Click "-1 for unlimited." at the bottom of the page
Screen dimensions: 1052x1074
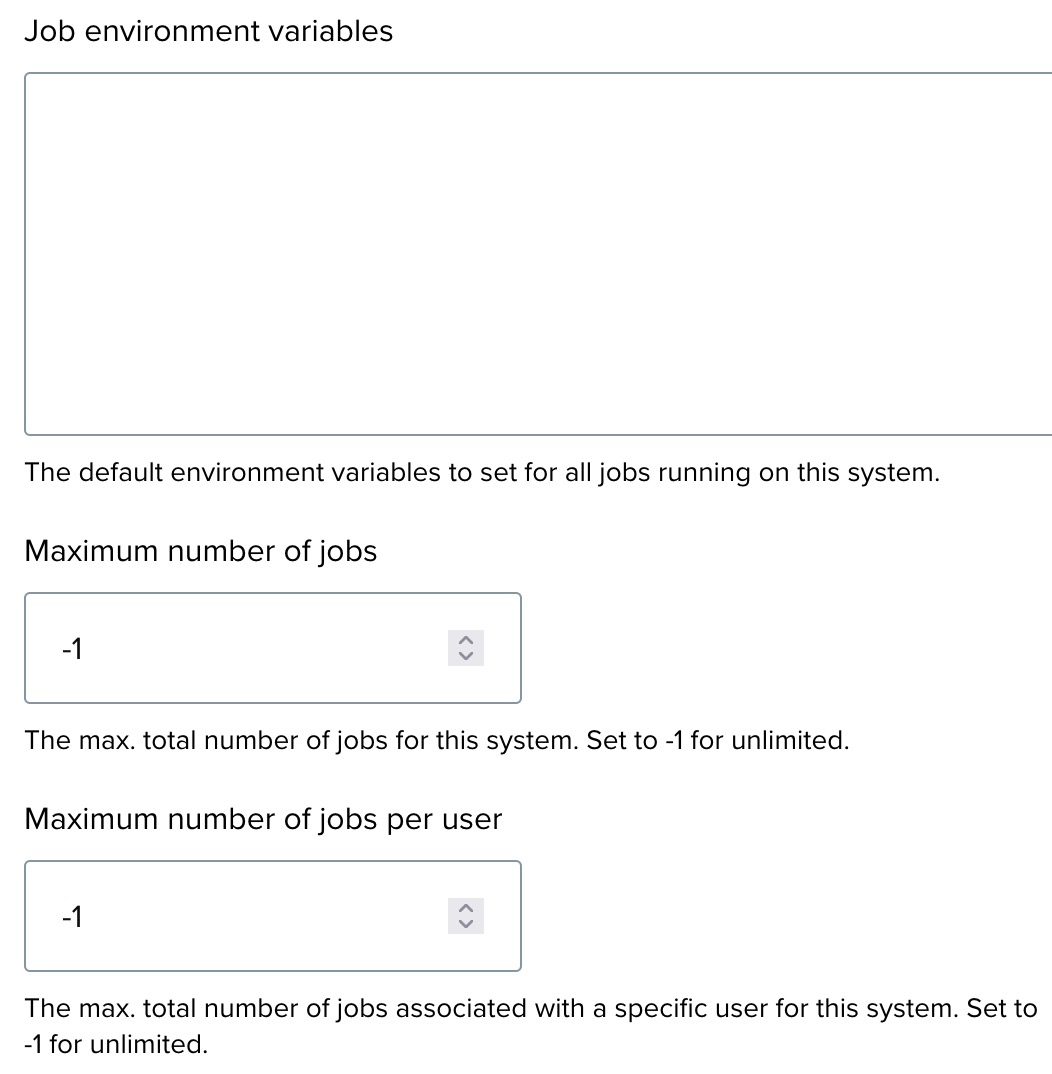pos(115,1044)
